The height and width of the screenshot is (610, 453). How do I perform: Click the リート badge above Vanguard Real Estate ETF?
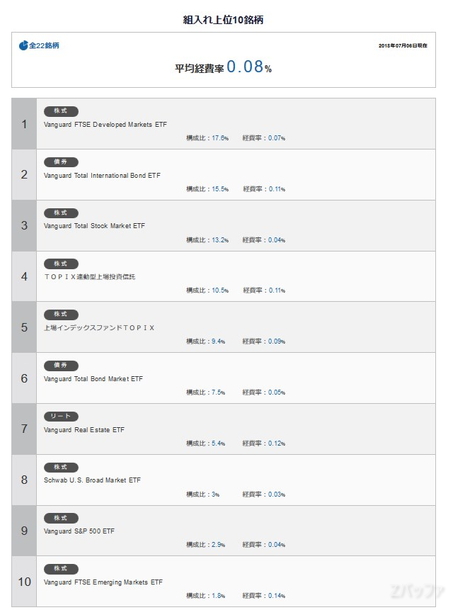[61, 417]
